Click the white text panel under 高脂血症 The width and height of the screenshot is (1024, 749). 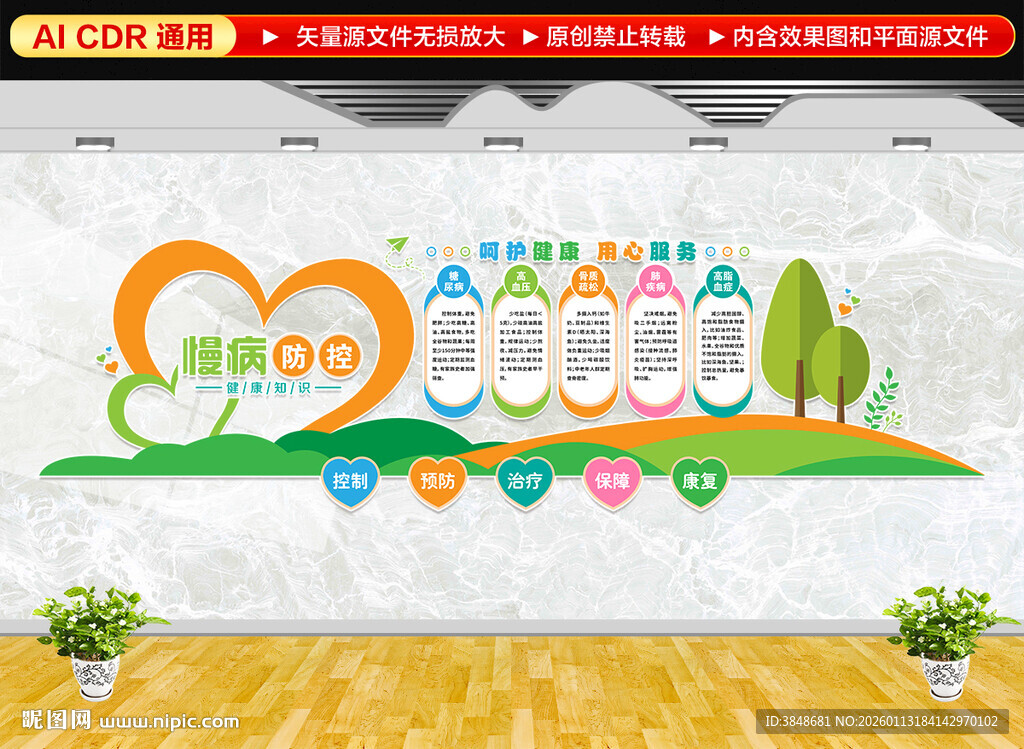(722, 351)
